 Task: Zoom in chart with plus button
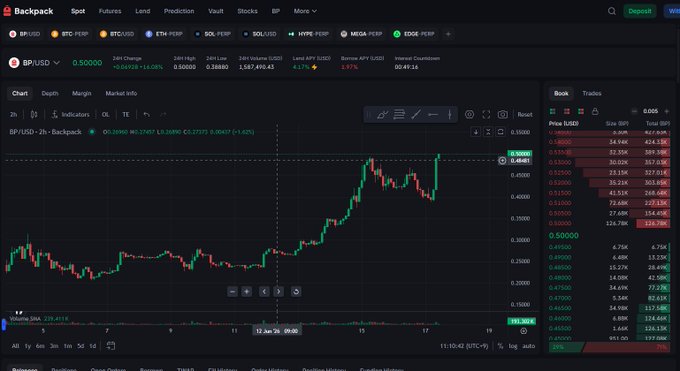pos(246,292)
